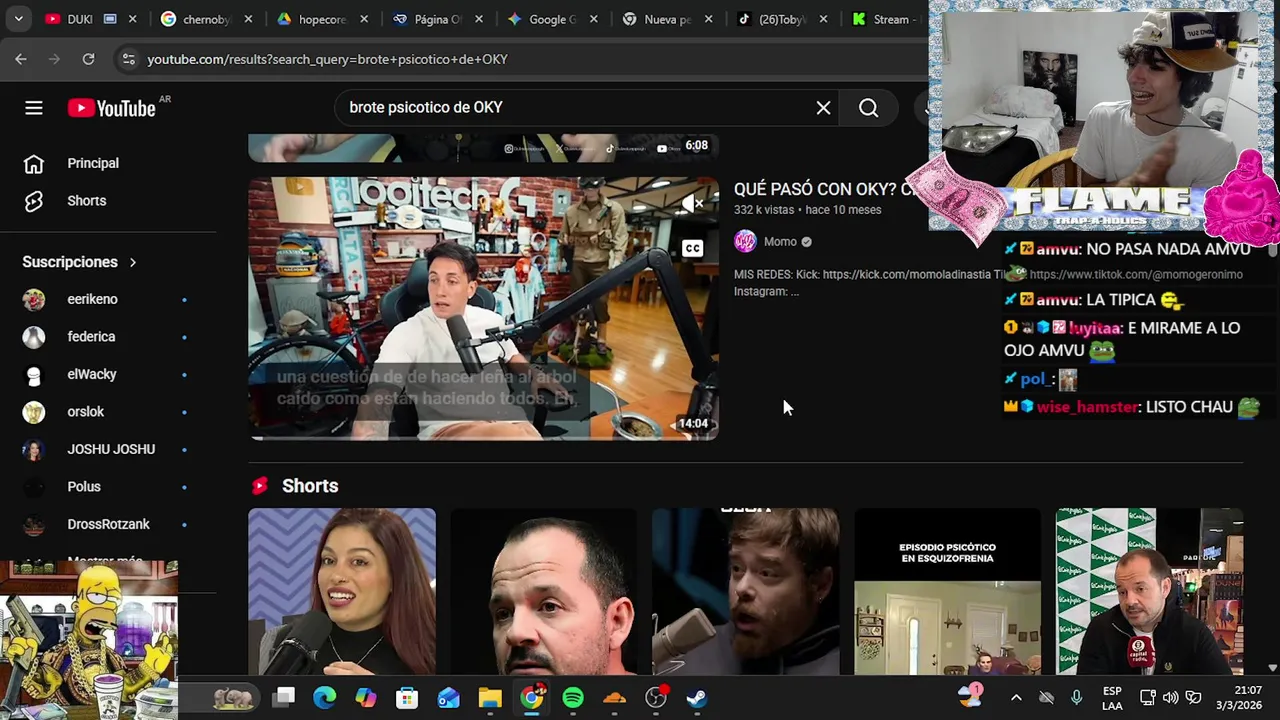Viewport: 1280px width, 720px height.
Task: Open site information icon in address bar
Action: click(128, 59)
